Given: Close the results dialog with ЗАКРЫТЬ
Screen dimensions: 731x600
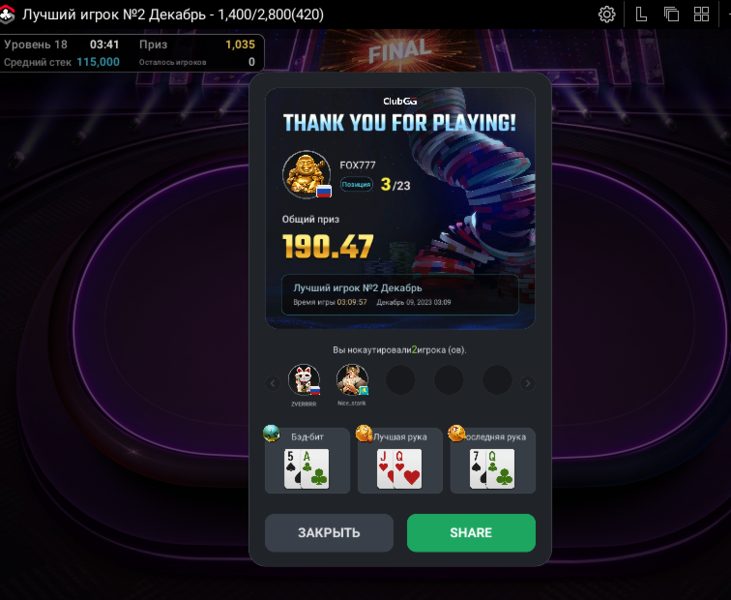Looking at the screenshot, I should [329, 533].
